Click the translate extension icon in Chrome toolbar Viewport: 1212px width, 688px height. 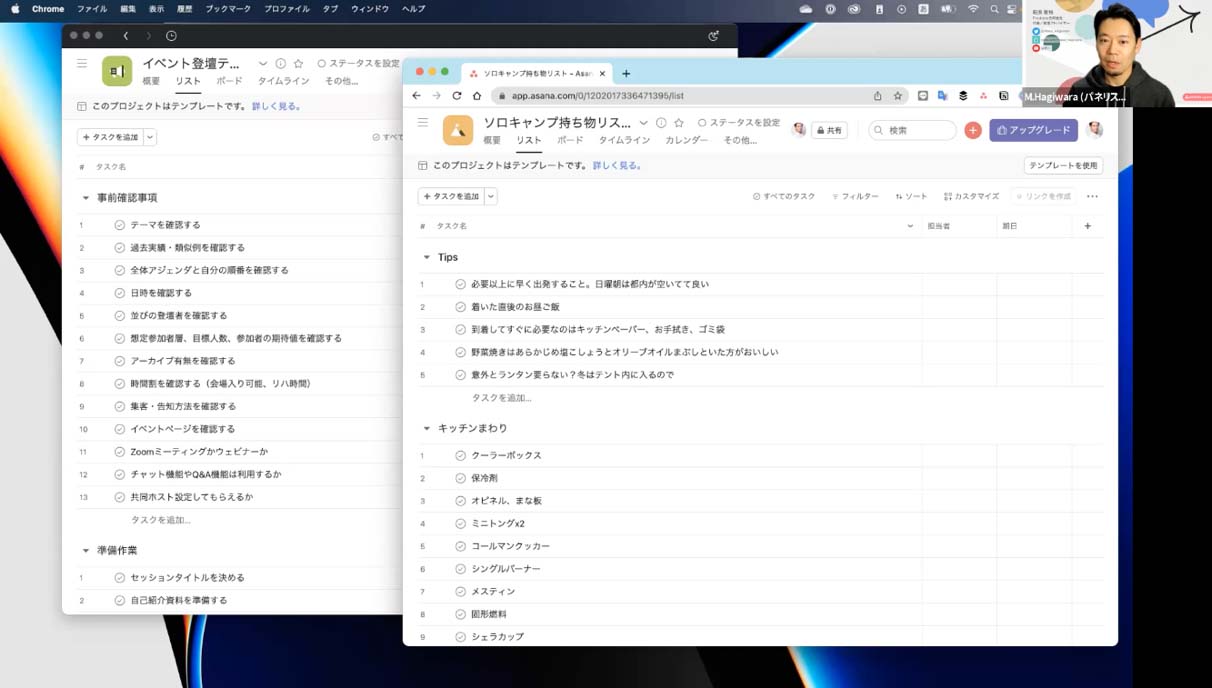click(x=943, y=96)
